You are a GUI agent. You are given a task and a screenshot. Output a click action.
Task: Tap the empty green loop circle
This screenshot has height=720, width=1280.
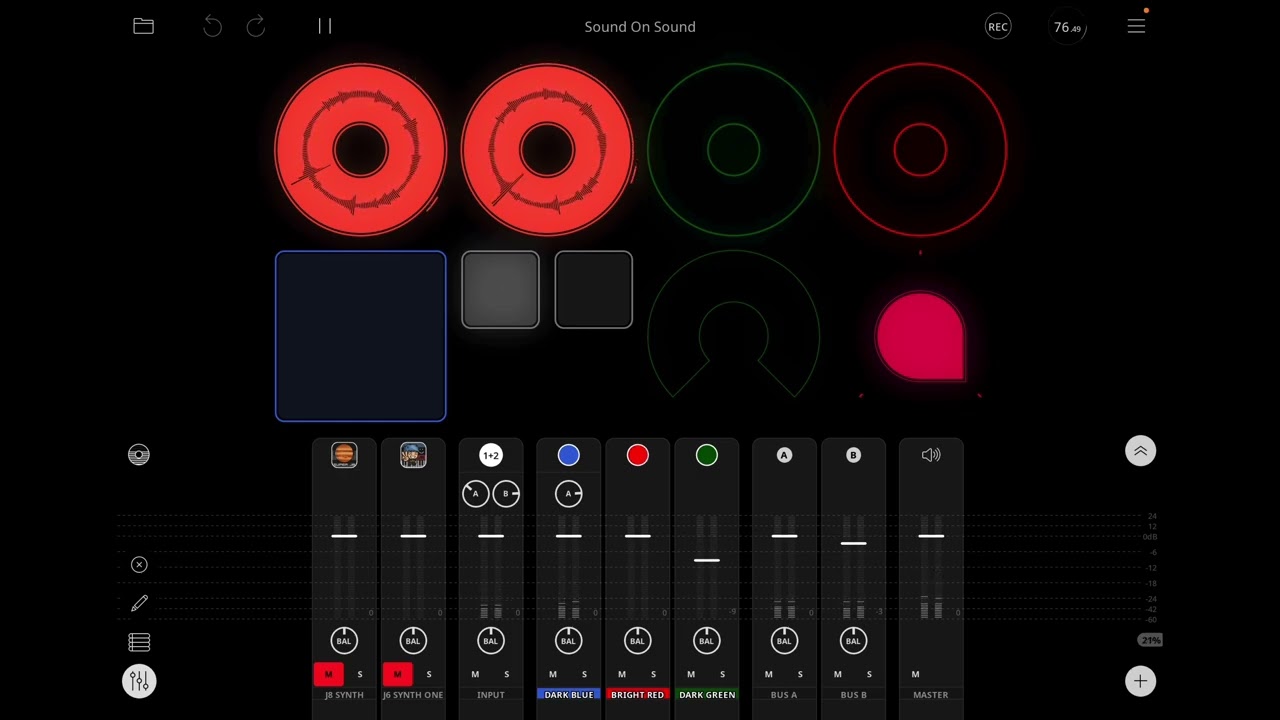(733, 150)
